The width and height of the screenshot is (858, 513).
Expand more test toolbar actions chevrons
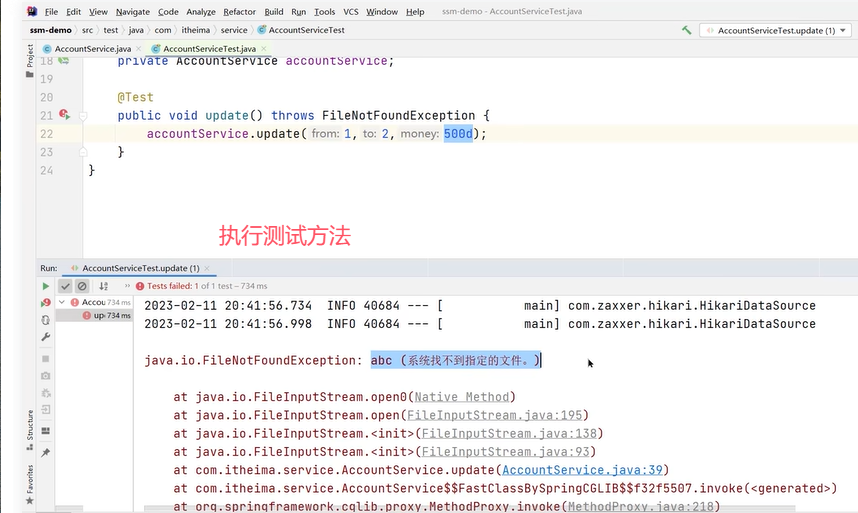click(127, 285)
